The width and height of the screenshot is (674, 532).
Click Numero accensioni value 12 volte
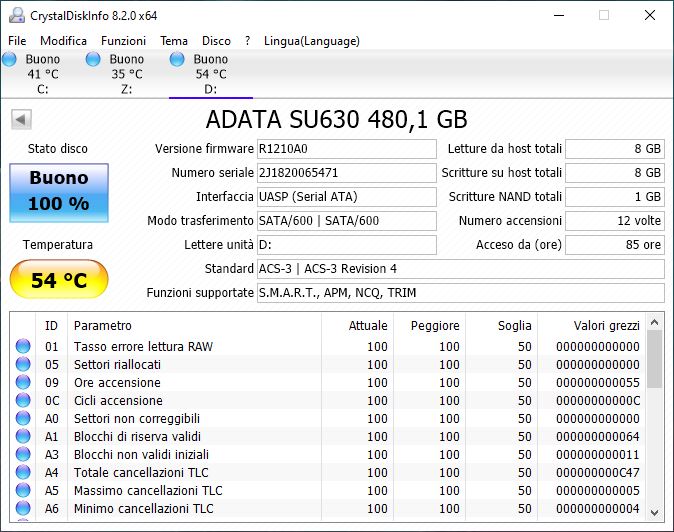tap(615, 221)
